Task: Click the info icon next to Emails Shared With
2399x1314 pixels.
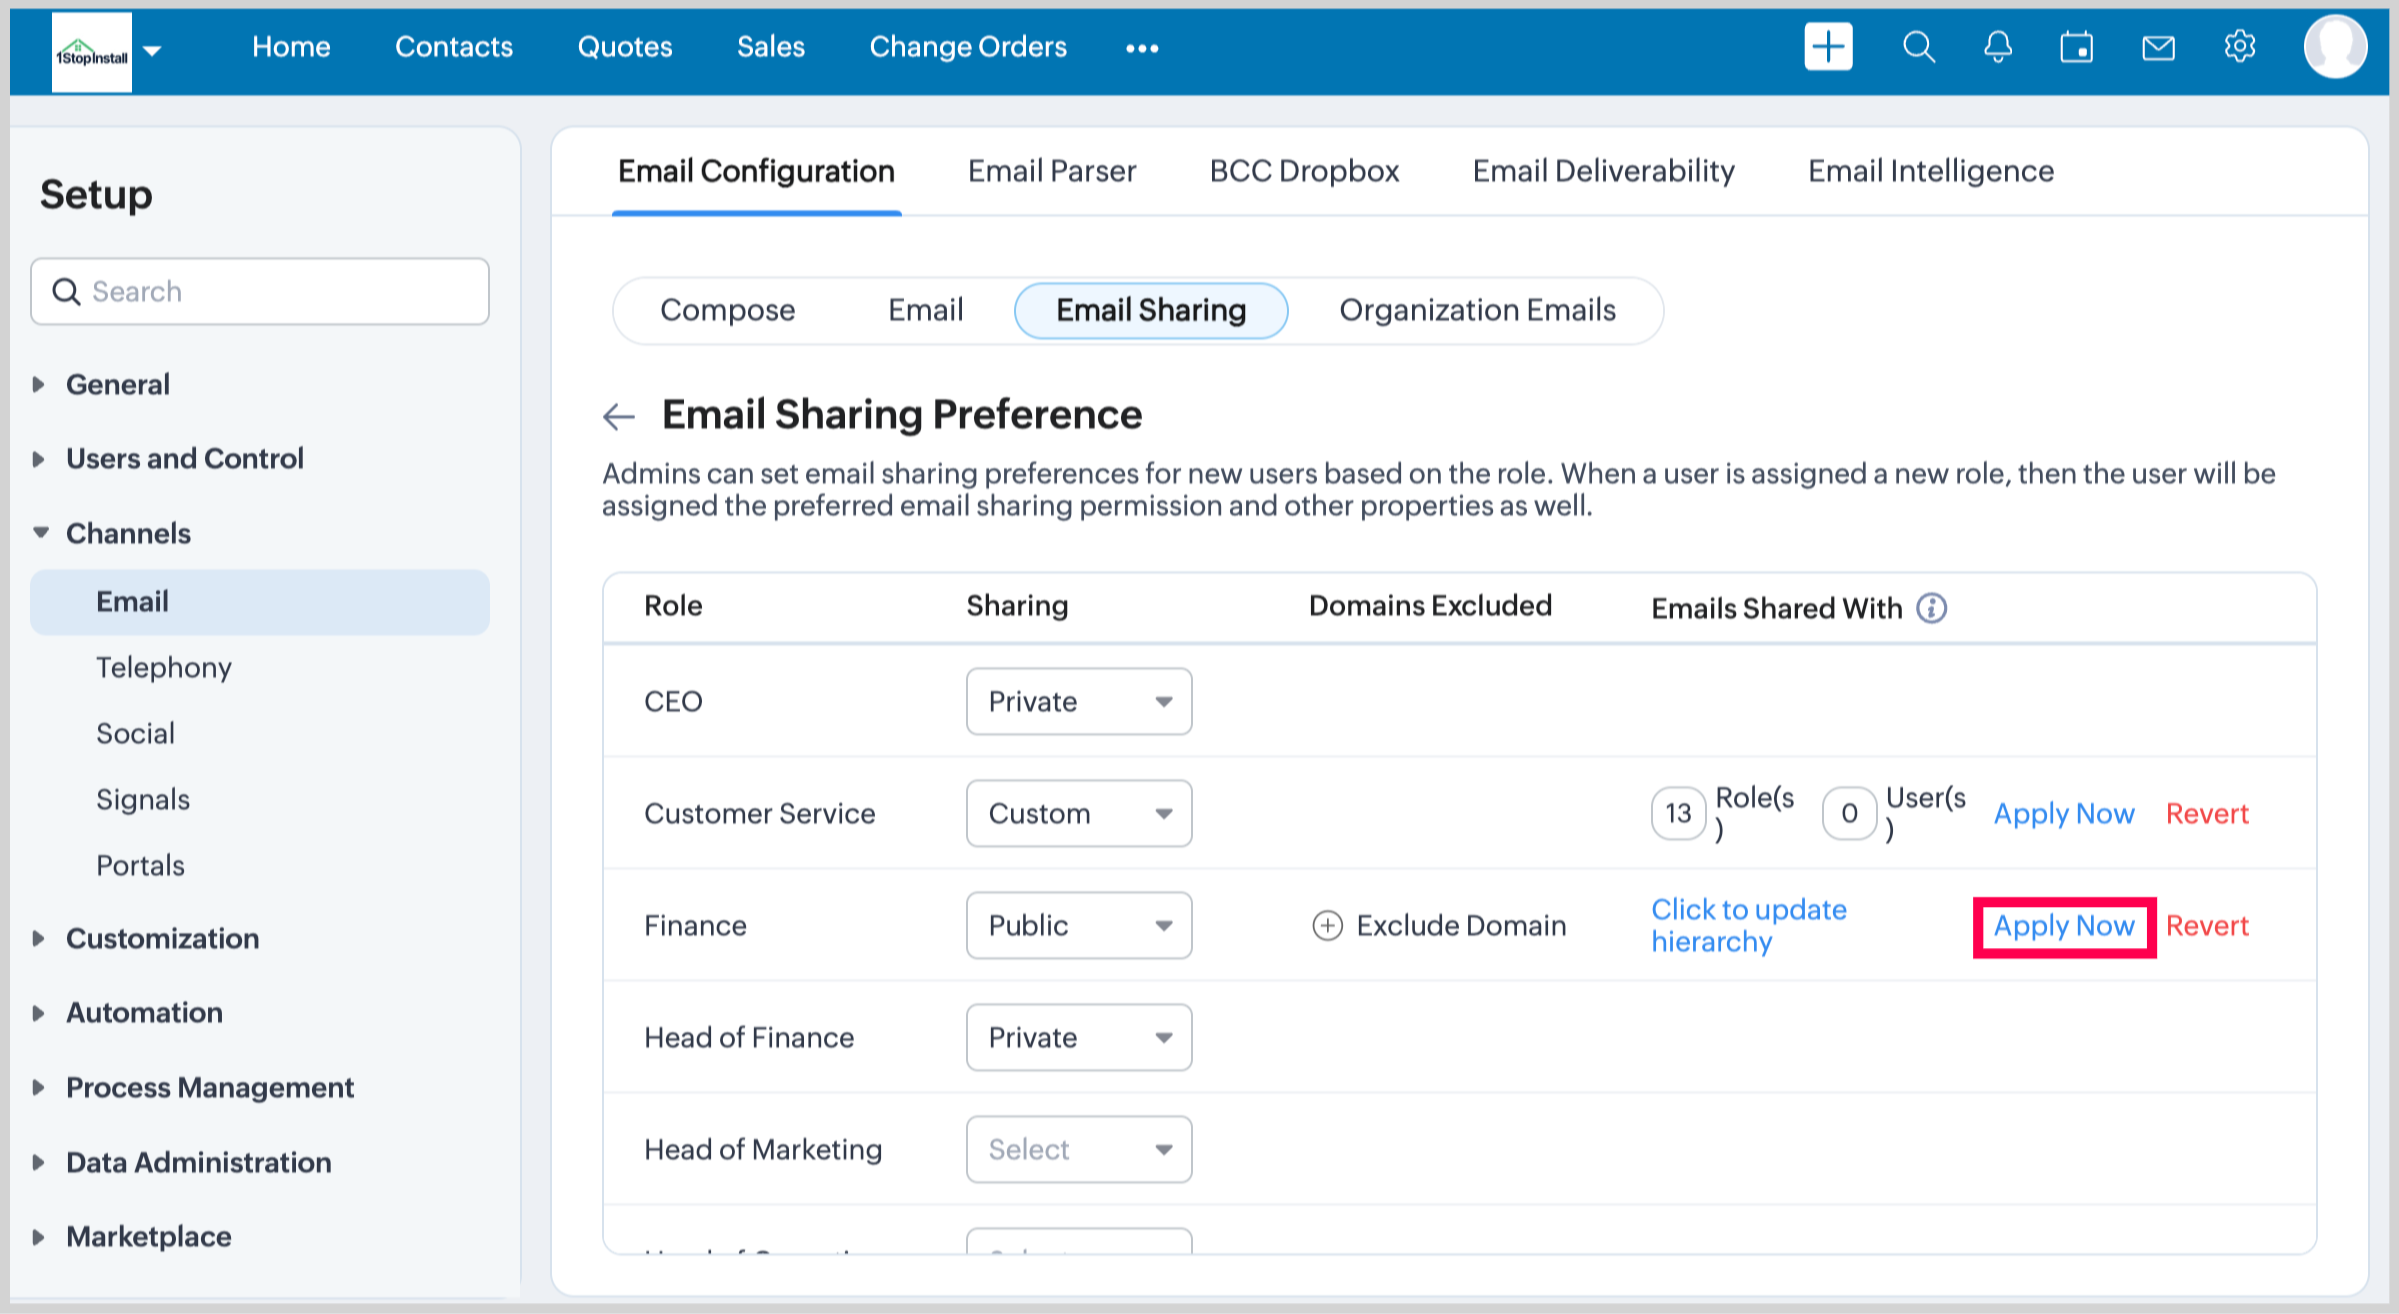Action: [1931, 608]
